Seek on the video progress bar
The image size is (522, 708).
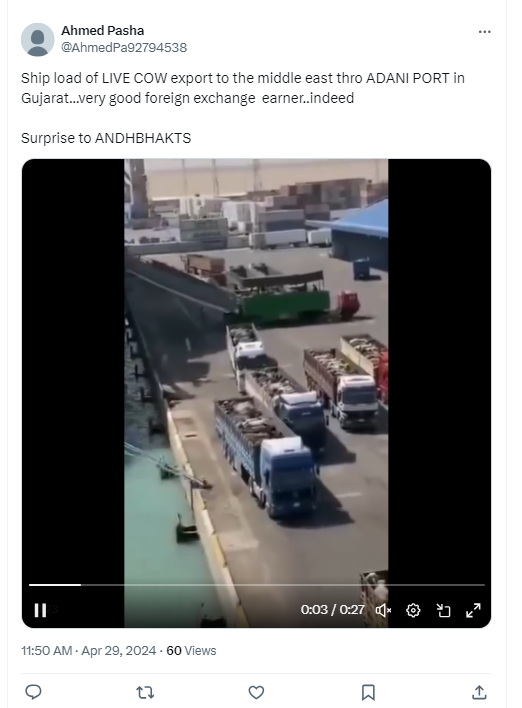click(x=256, y=585)
